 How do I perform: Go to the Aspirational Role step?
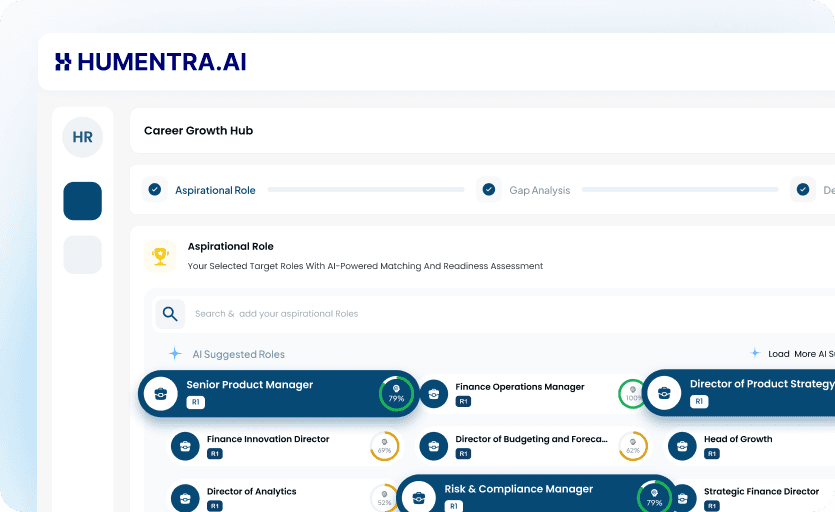215,190
